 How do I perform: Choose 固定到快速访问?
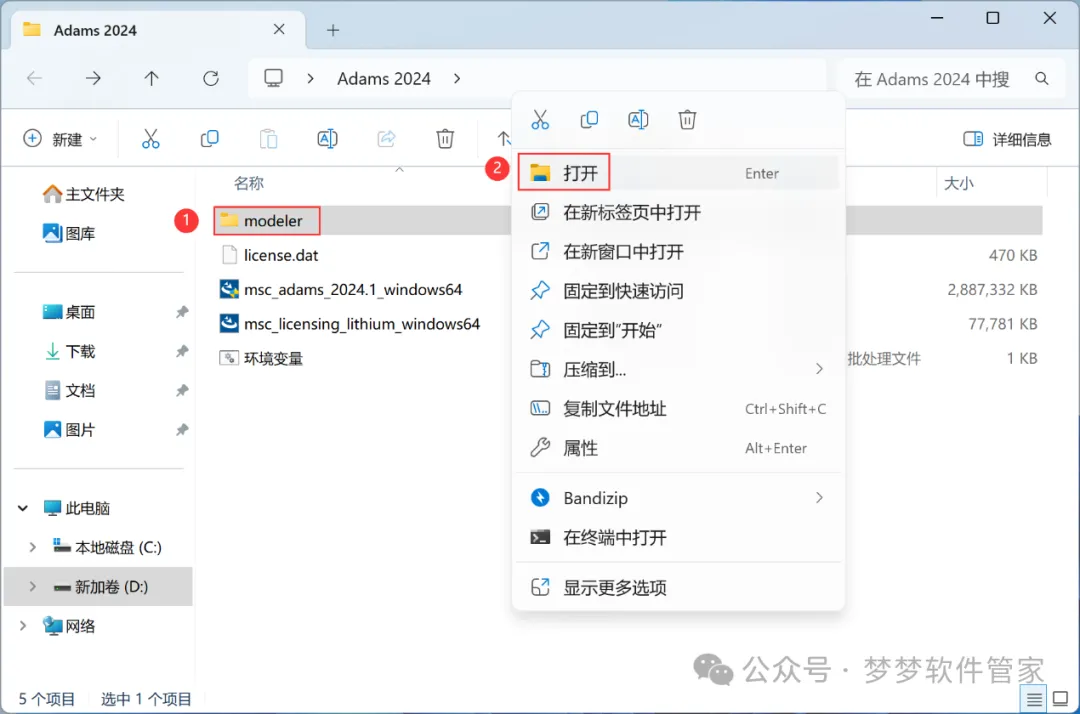pyautogui.click(x=678, y=291)
